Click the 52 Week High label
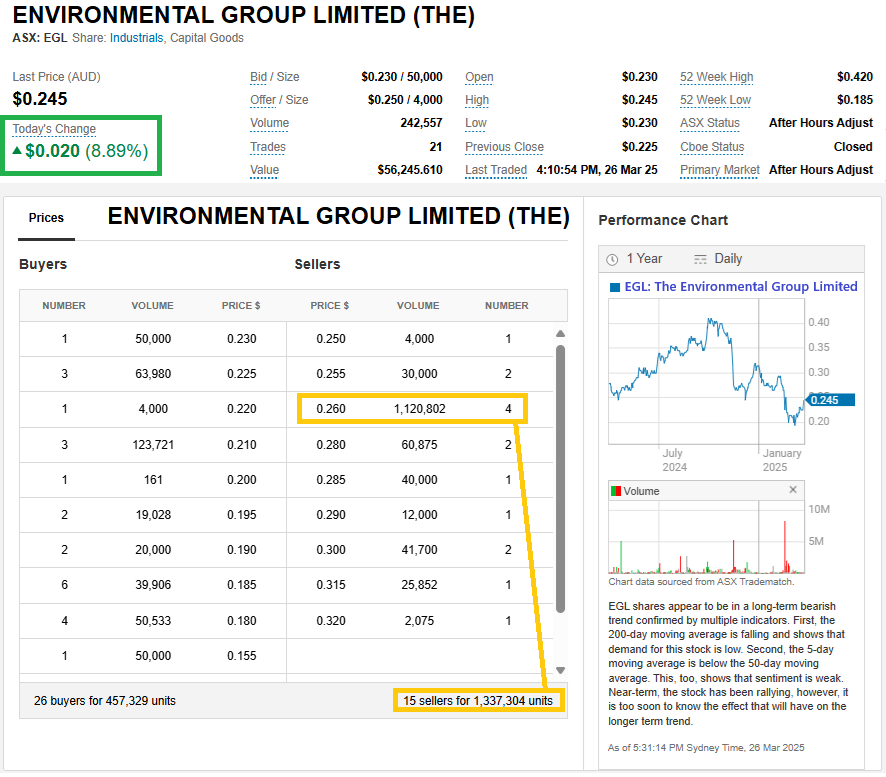 (x=716, y=77)
